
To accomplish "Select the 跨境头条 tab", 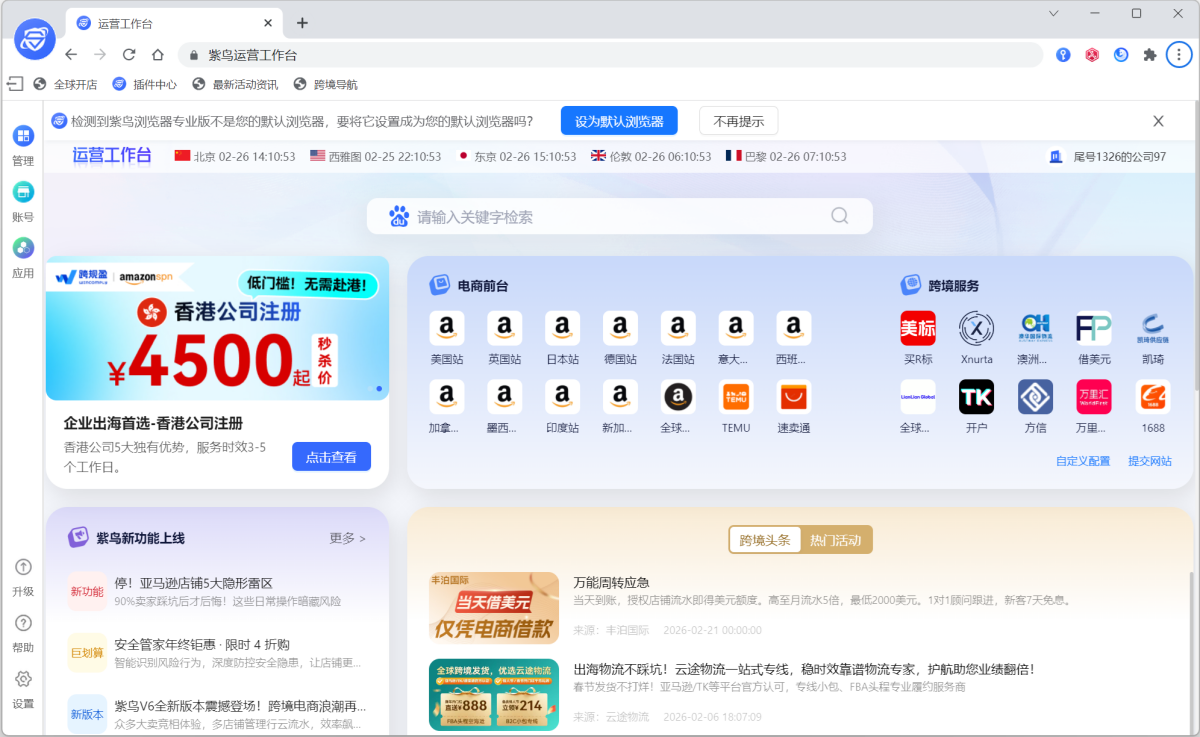I will (764, 539).
